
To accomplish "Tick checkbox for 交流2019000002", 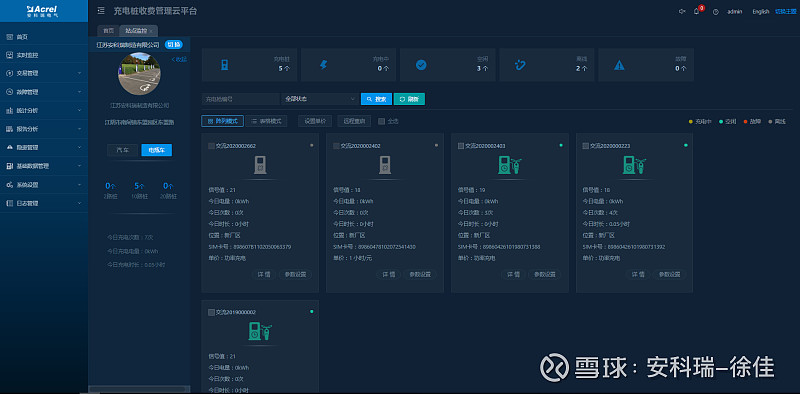I will click(211, 312).
